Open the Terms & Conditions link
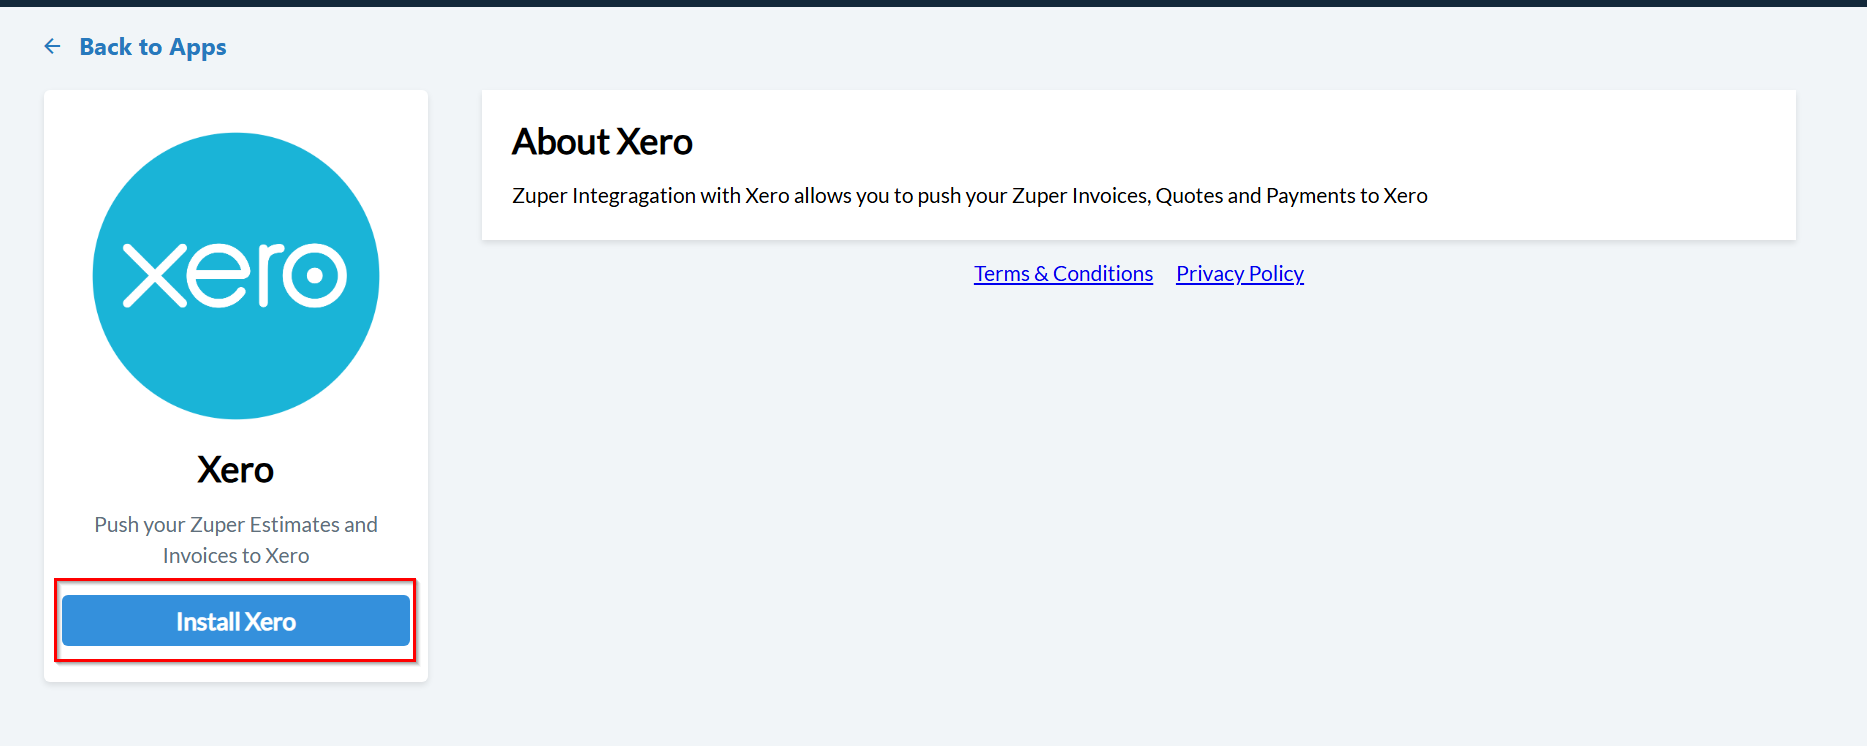The height and width of the screenshot is (746, 1867). pyautogui.click(x=1063, y=273)
